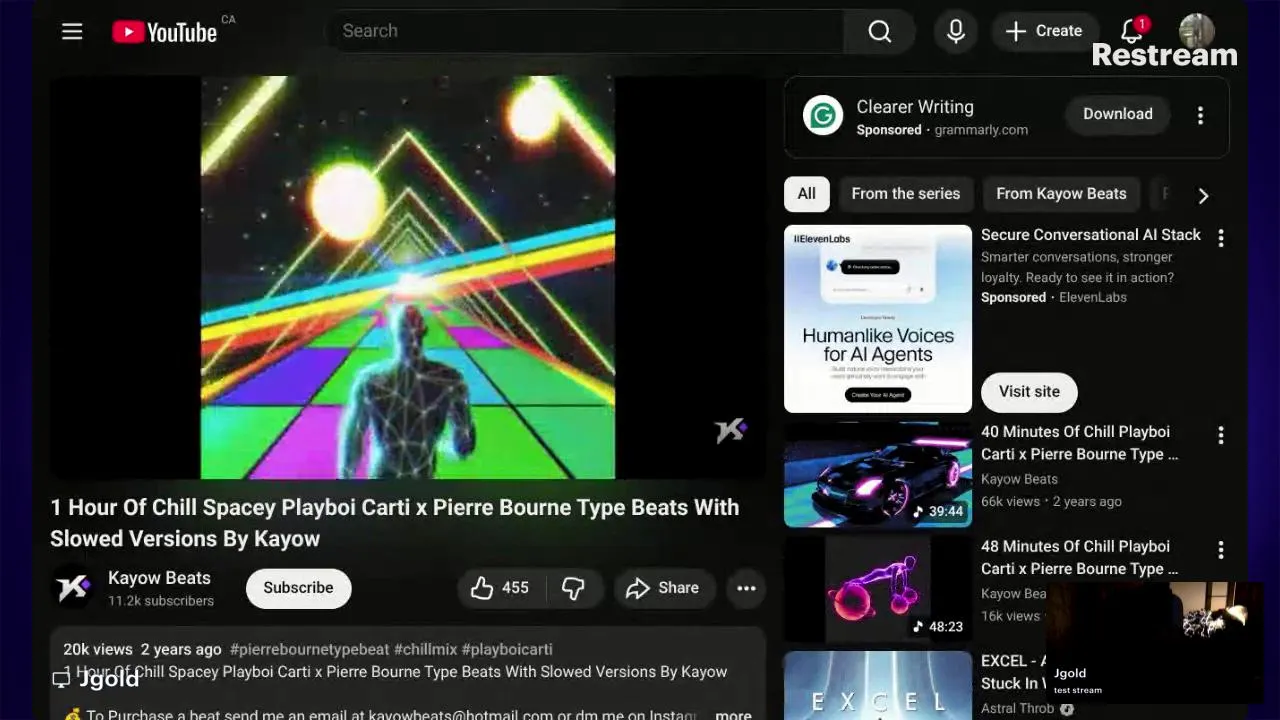This screenshot has height=720, width=1280.
Task: Open 48 Minutes video thumbnail
Action: pyautogui.click(x=878, y=590)
